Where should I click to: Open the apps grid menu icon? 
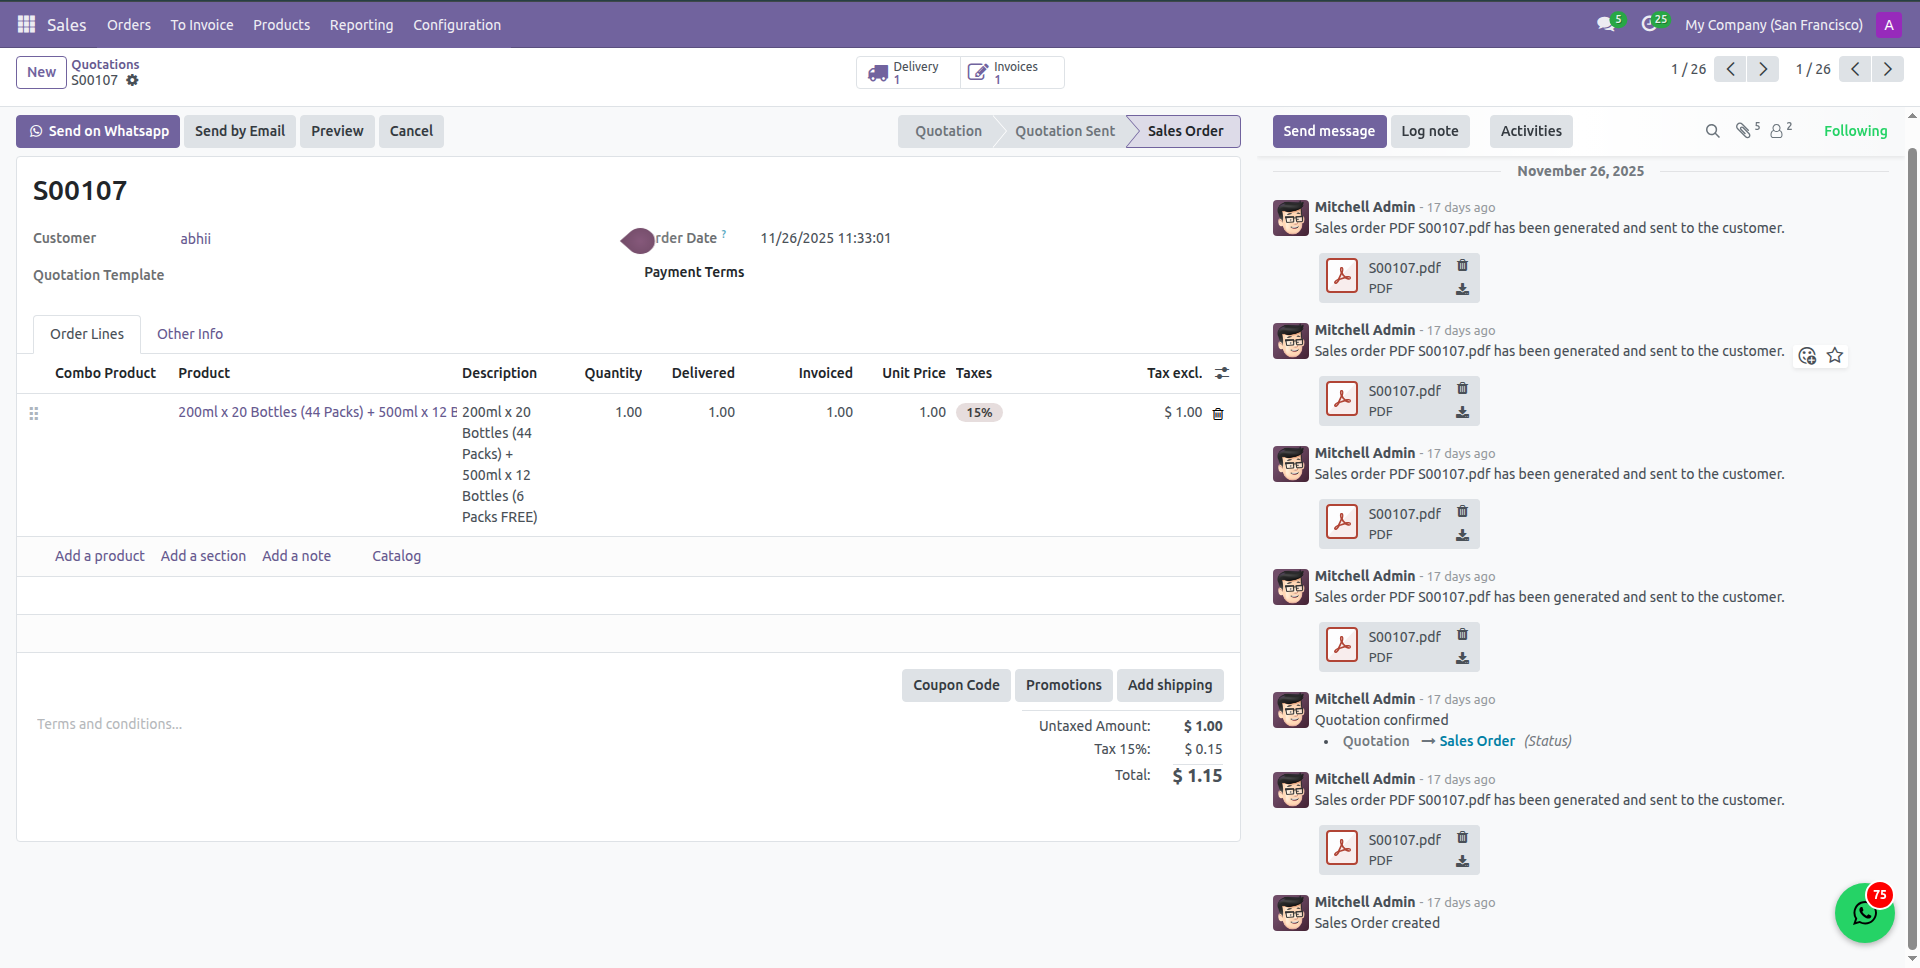tap(26, 24)
